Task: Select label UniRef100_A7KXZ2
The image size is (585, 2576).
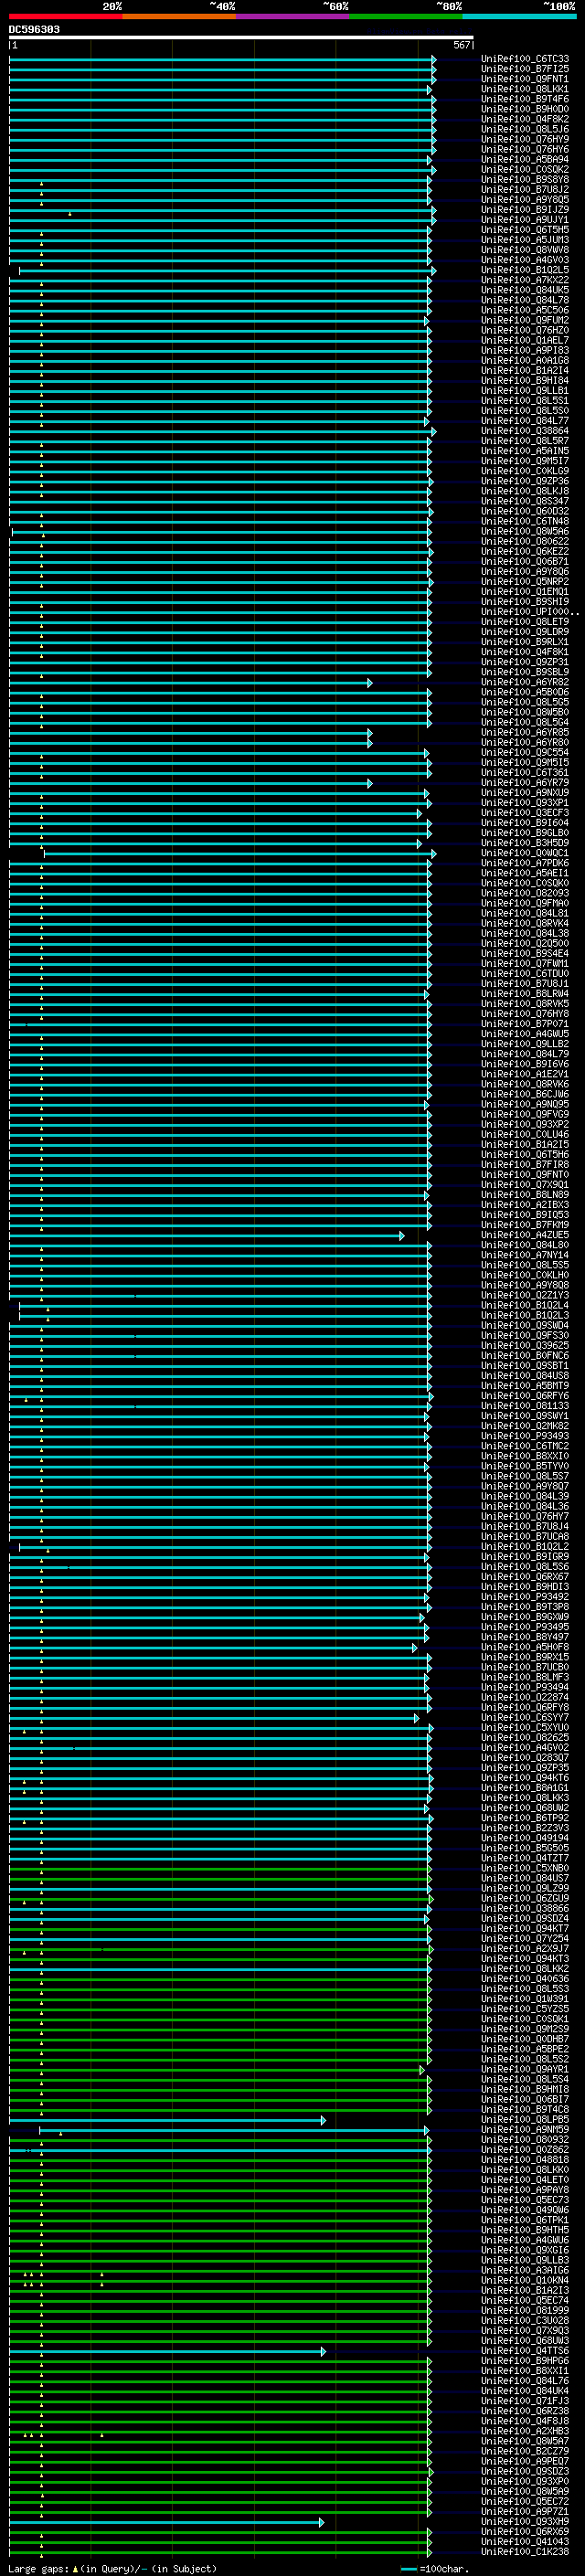Action: (525, 280)
